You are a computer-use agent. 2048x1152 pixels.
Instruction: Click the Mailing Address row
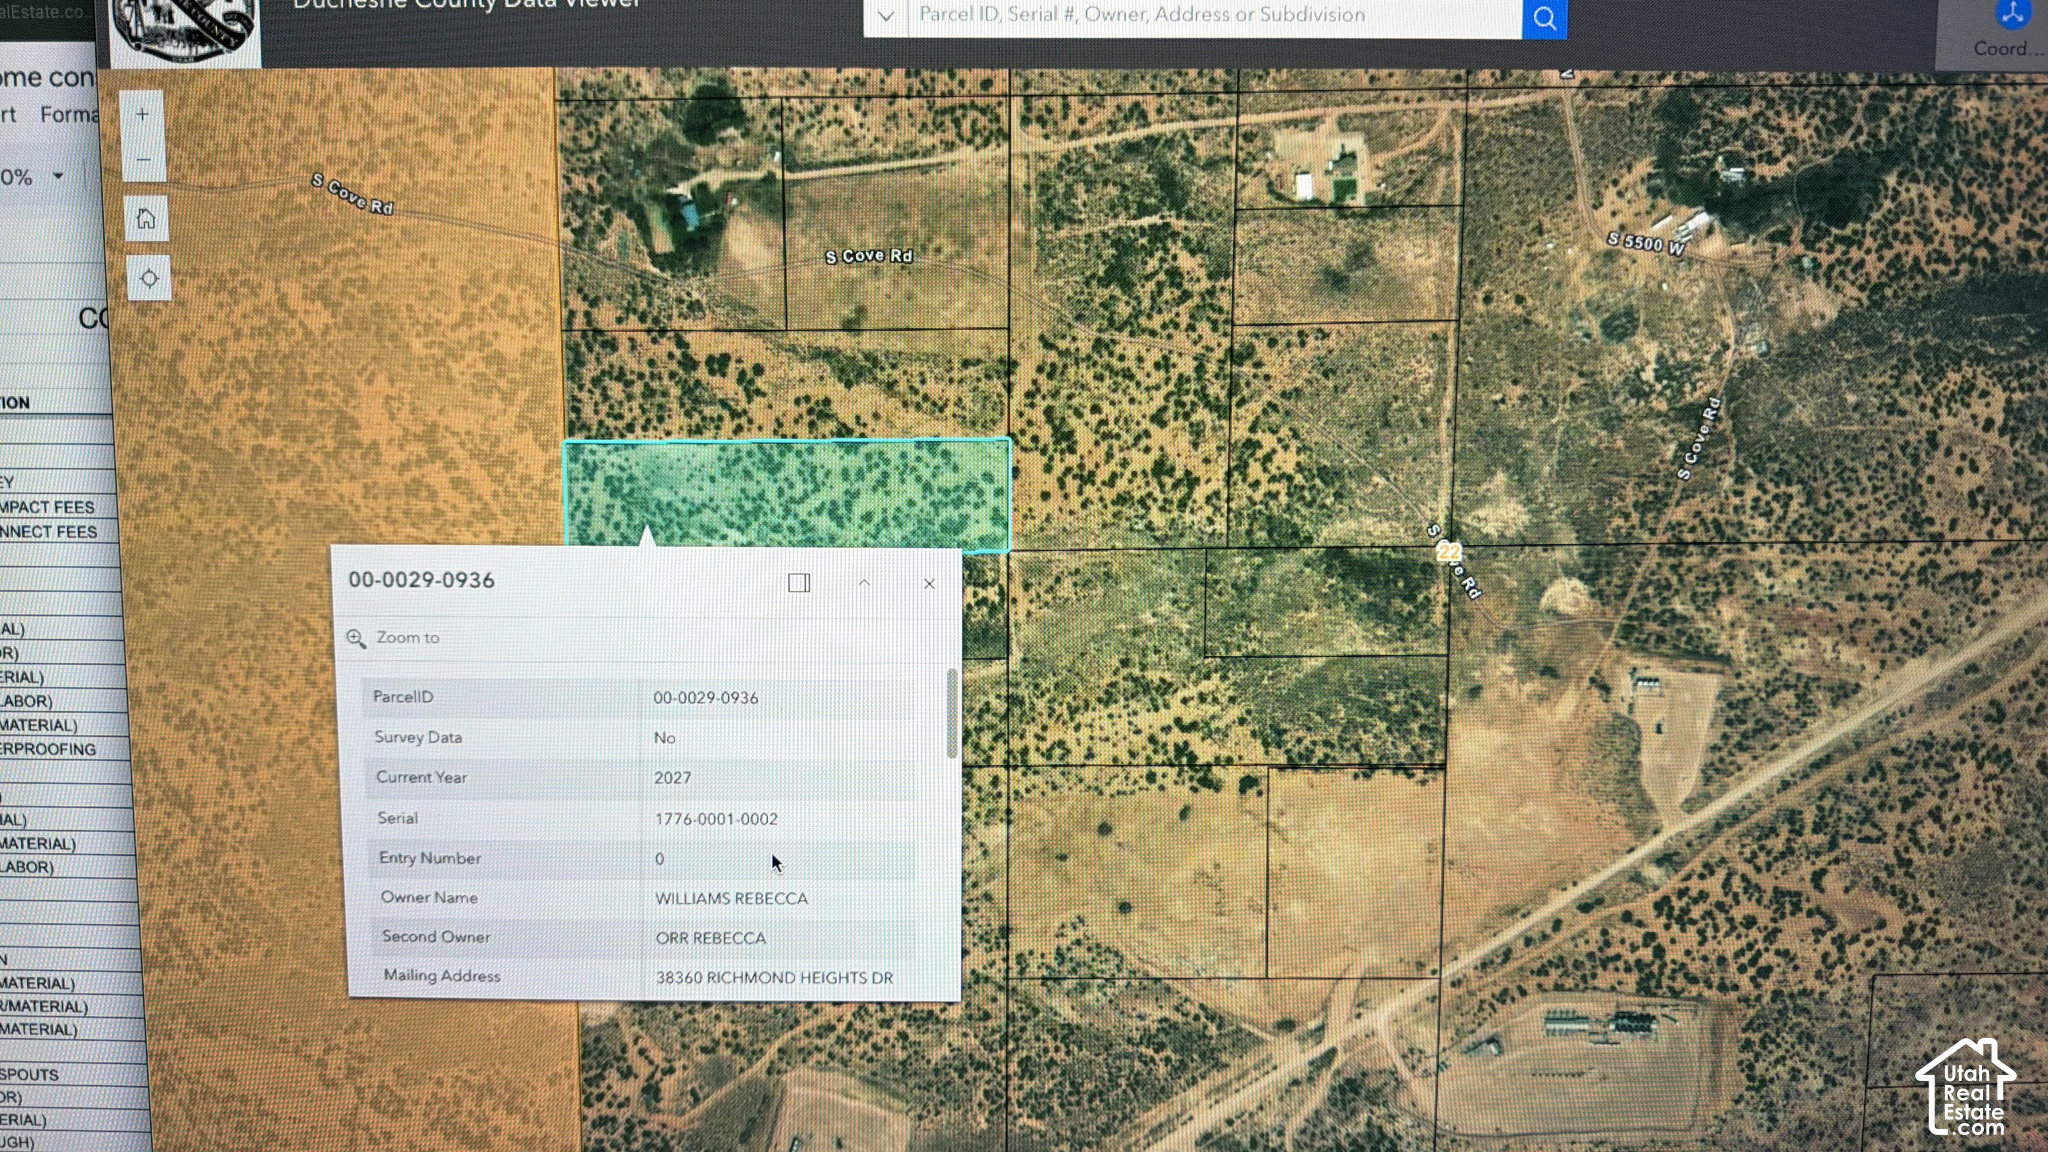[638, 977]
